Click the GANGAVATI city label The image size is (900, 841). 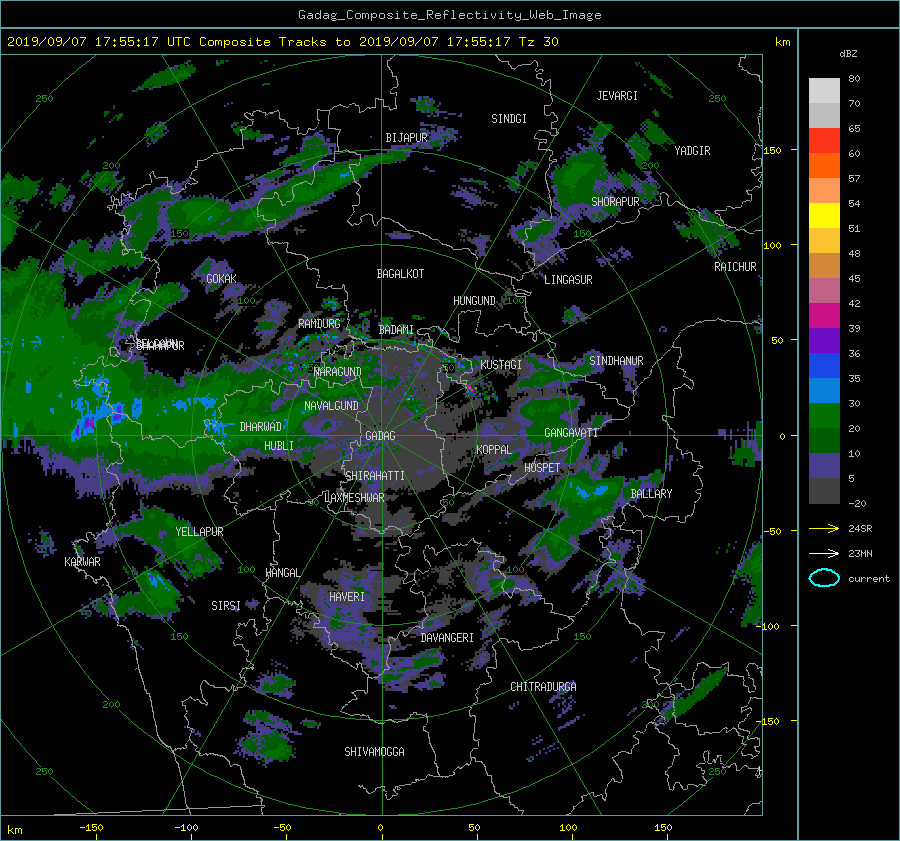tap(571, 433)
